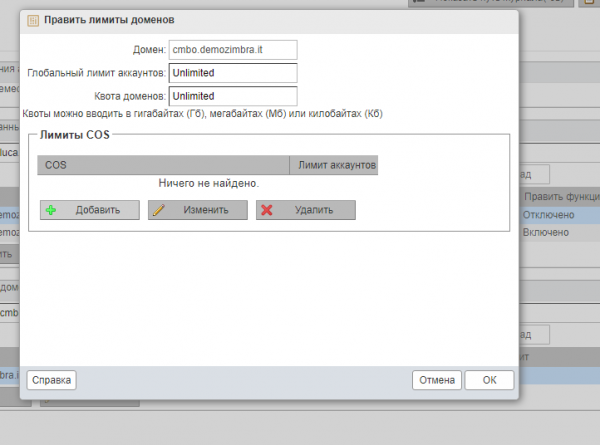This screenshot has height=445, width=600.
Task: Click the Глобальный лимит аккаунтов label
Action: click(96, 73)
